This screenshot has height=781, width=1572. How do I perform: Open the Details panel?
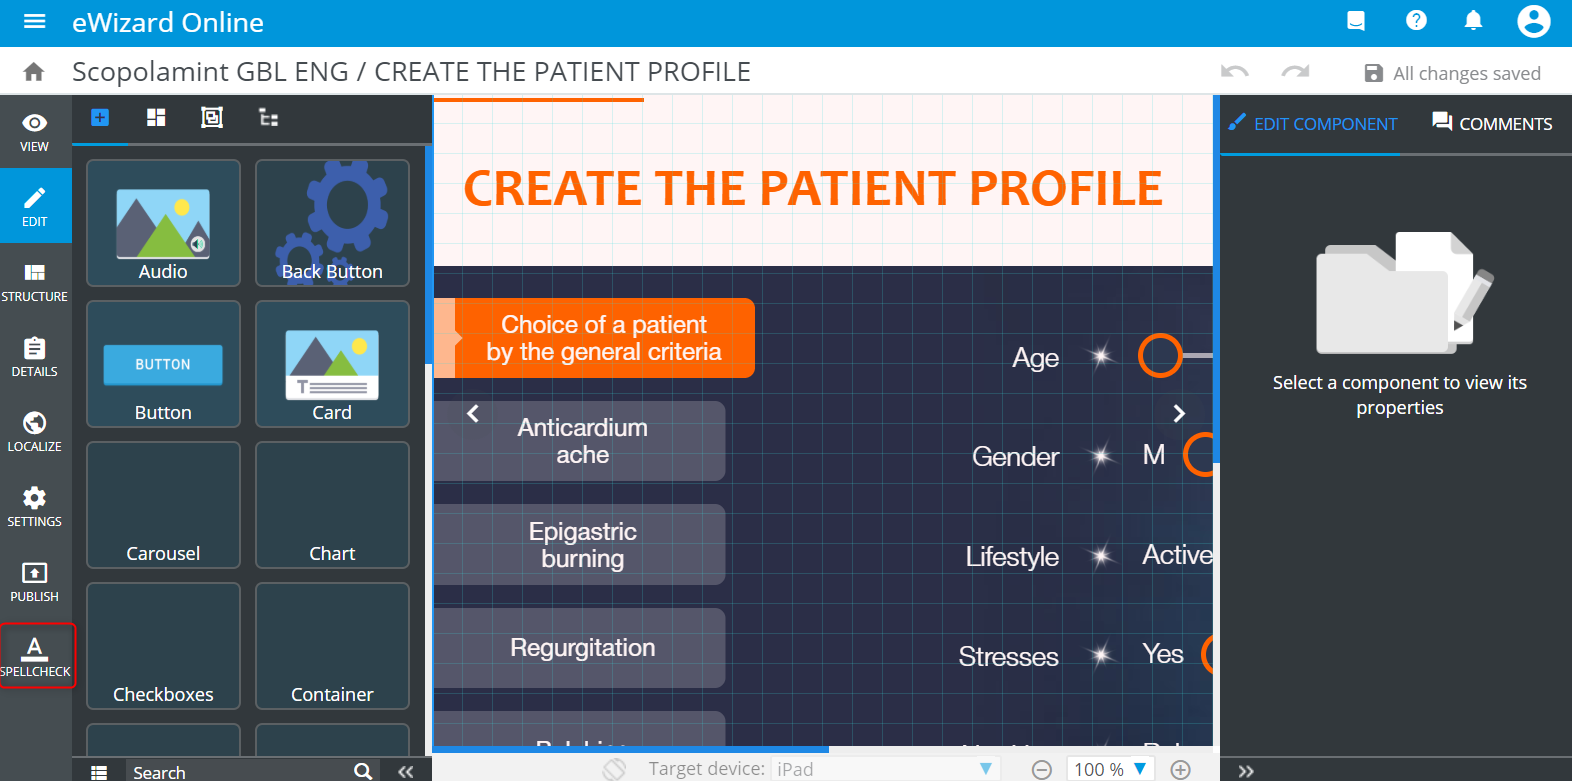point(35,356)
